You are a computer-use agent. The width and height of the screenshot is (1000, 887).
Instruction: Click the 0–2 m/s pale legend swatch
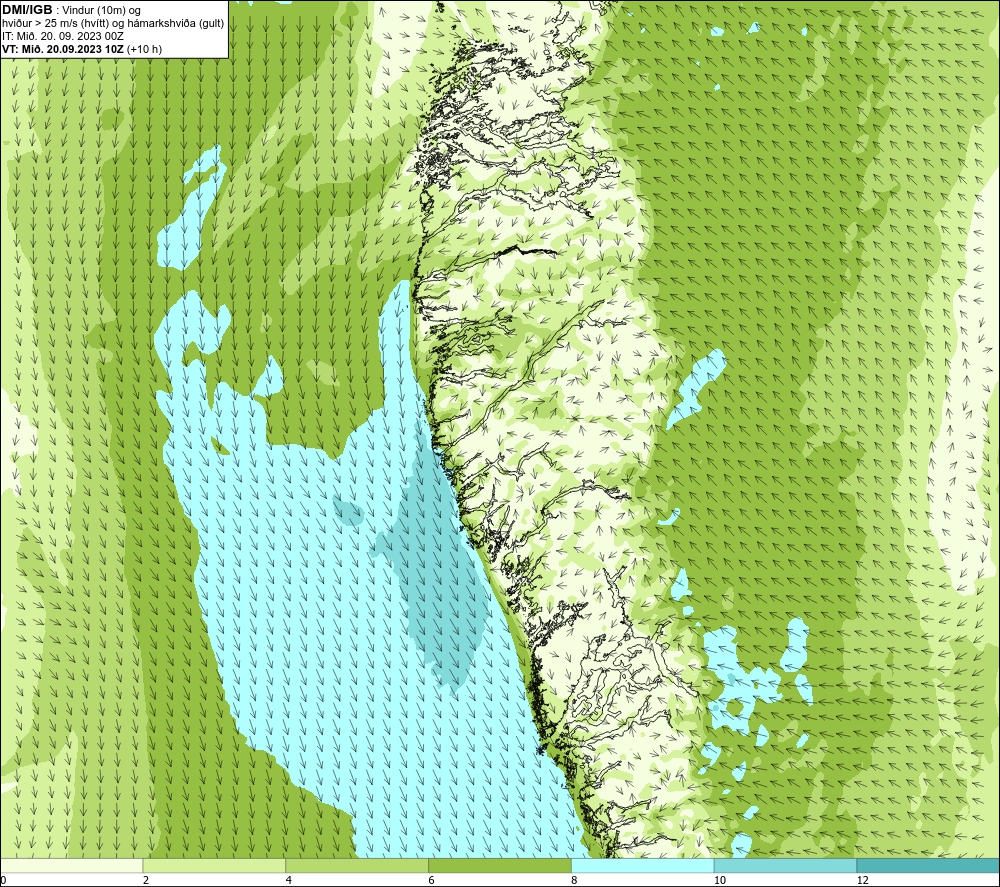(71, 865)
